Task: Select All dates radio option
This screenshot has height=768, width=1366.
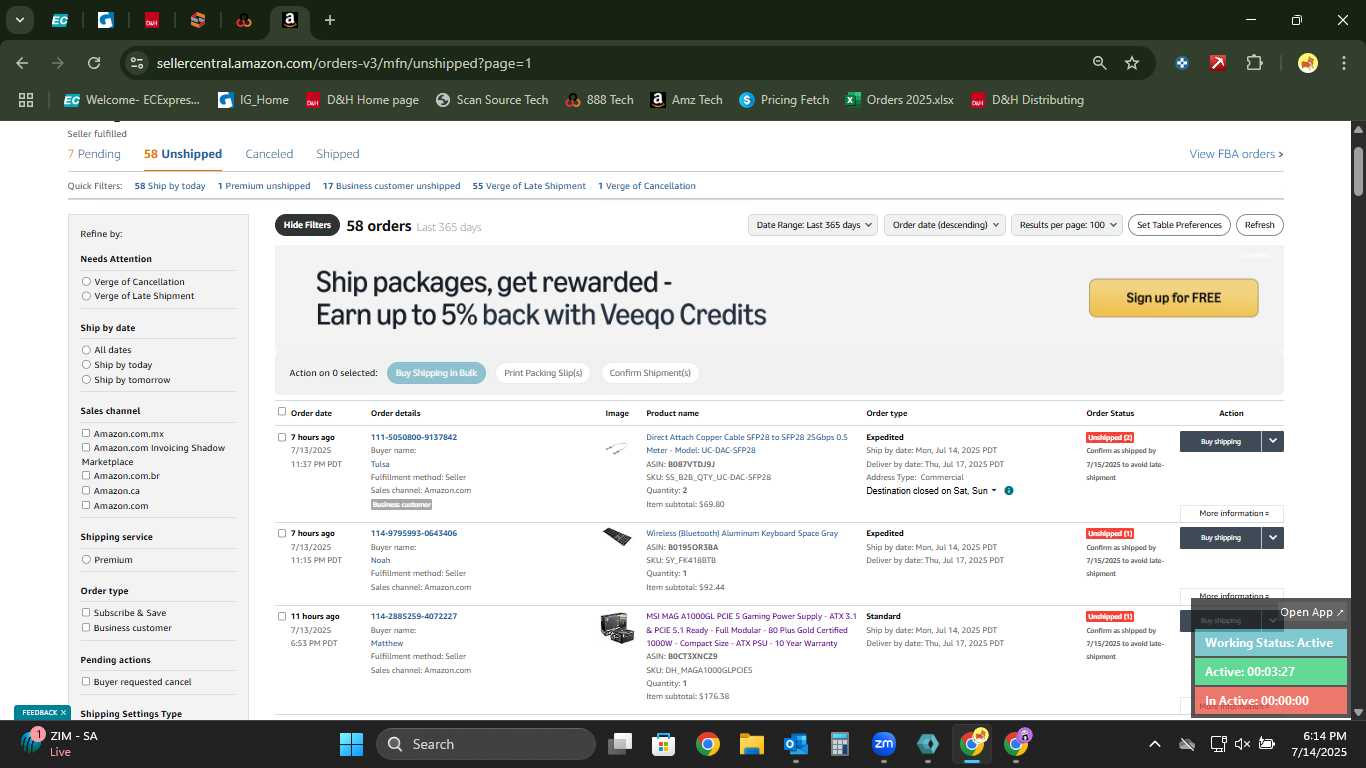Action: click(x=86, y=350)
